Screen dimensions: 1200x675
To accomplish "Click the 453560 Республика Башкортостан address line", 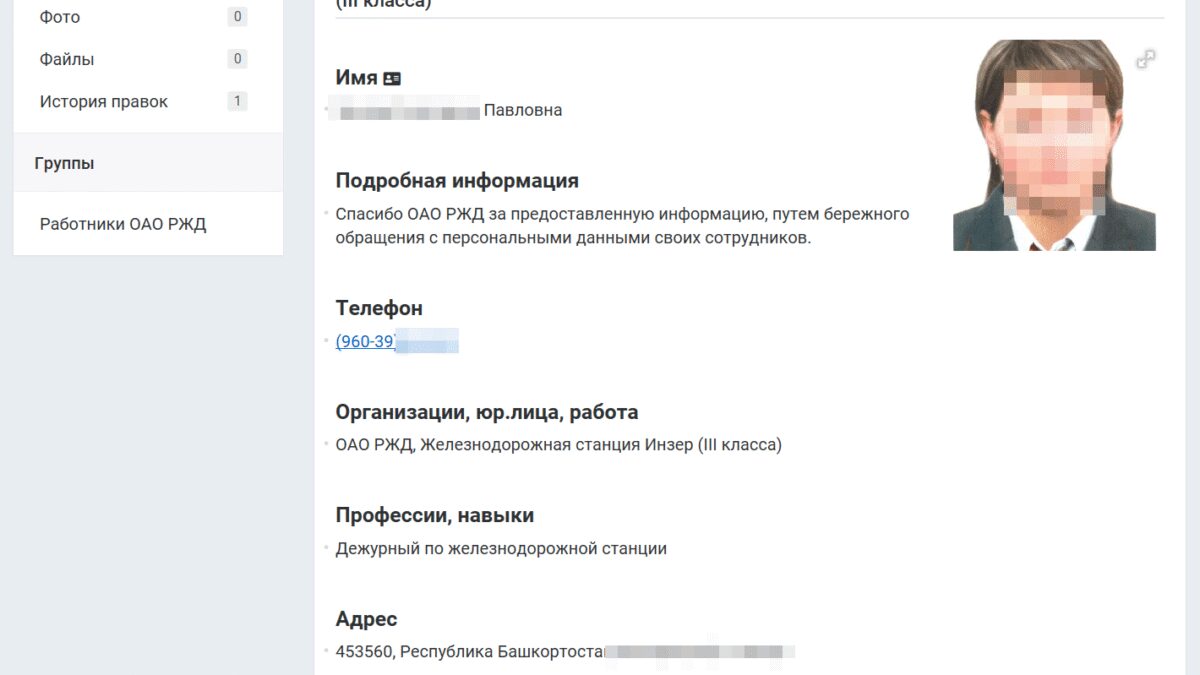I will 470,652.
